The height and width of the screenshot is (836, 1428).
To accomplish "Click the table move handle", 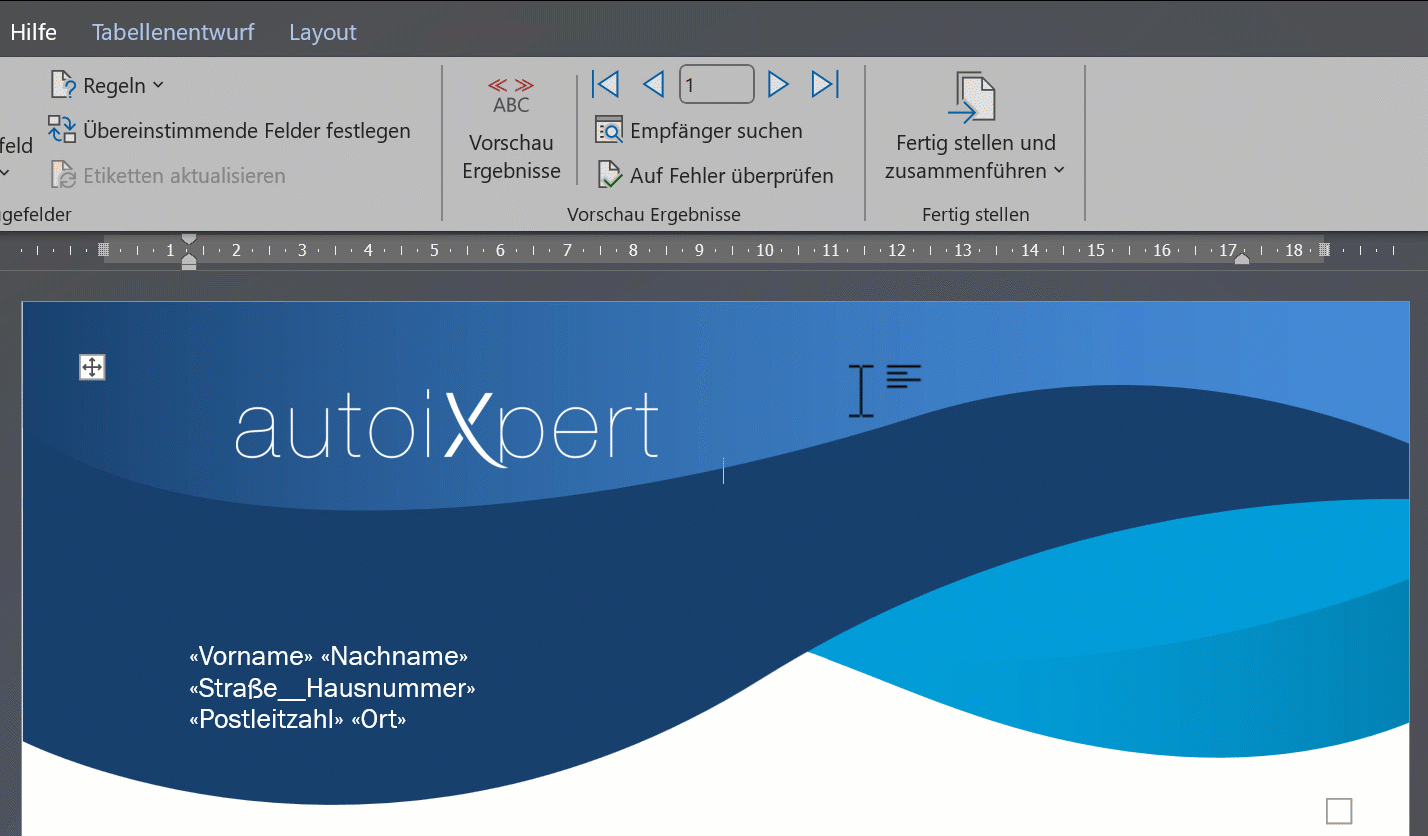I will point(92,368).
